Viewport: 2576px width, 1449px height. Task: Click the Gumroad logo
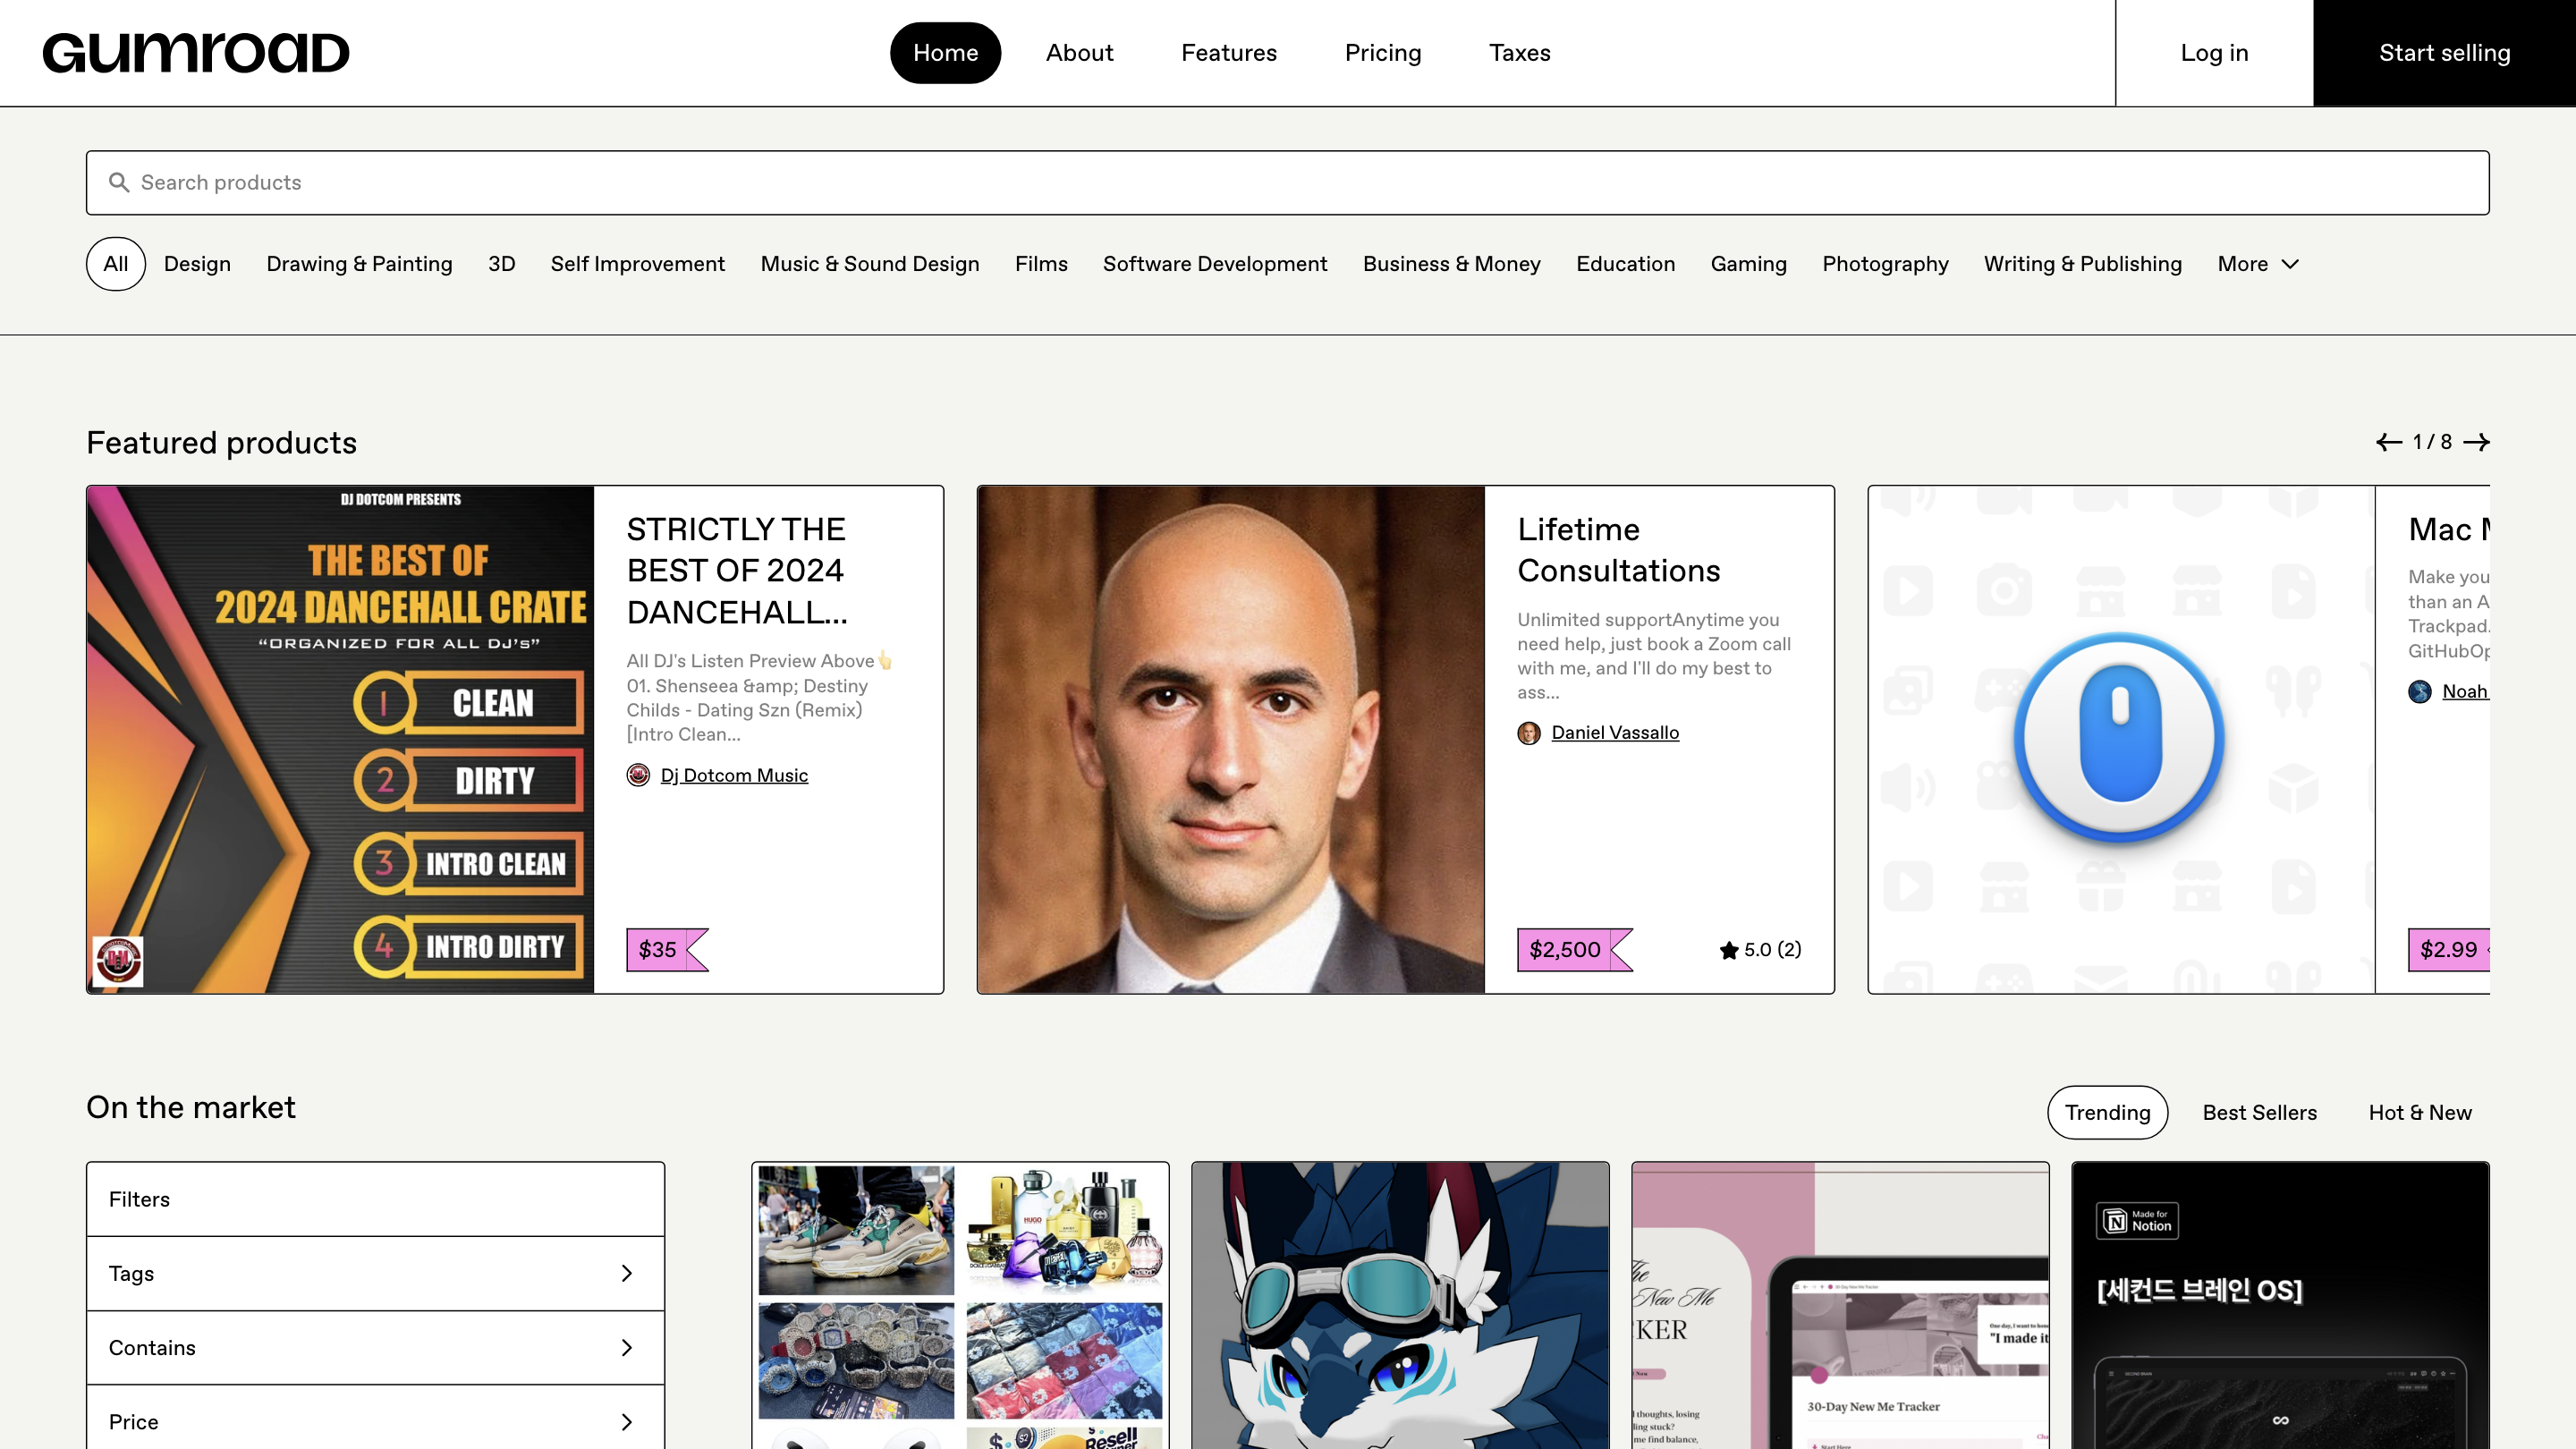click(196, 53)
